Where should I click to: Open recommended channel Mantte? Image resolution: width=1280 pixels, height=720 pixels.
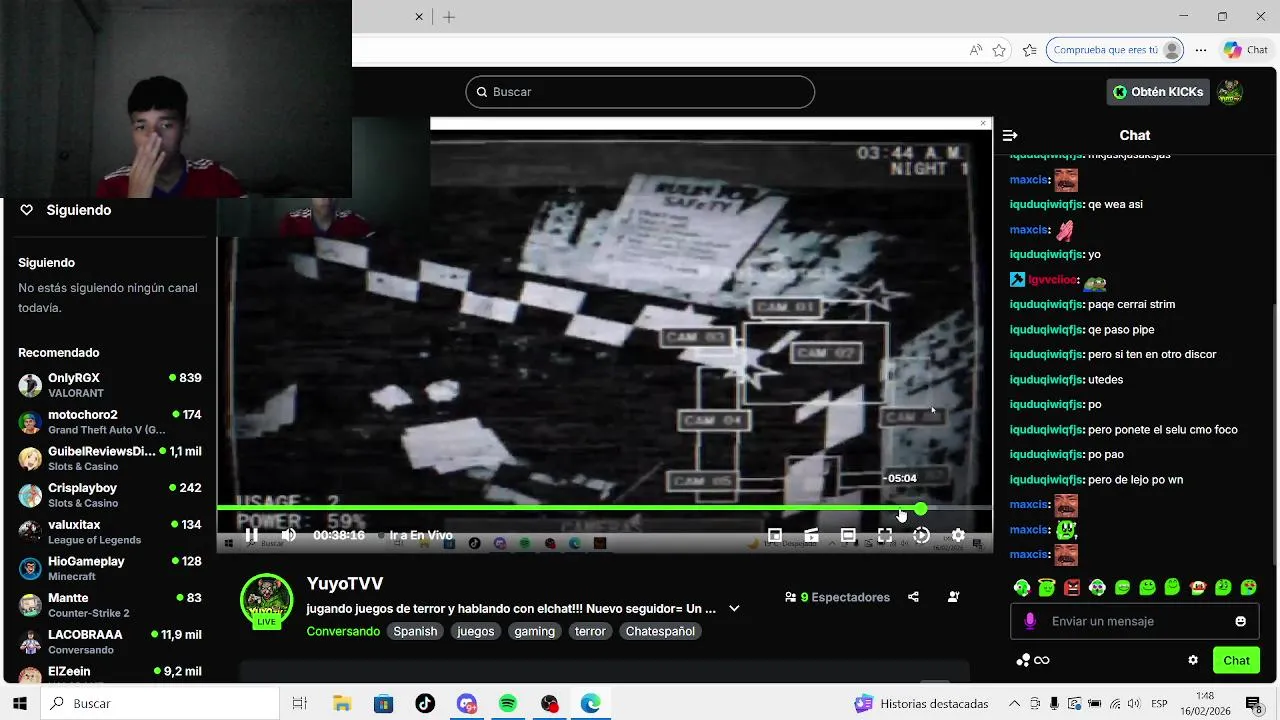(110, 605)
